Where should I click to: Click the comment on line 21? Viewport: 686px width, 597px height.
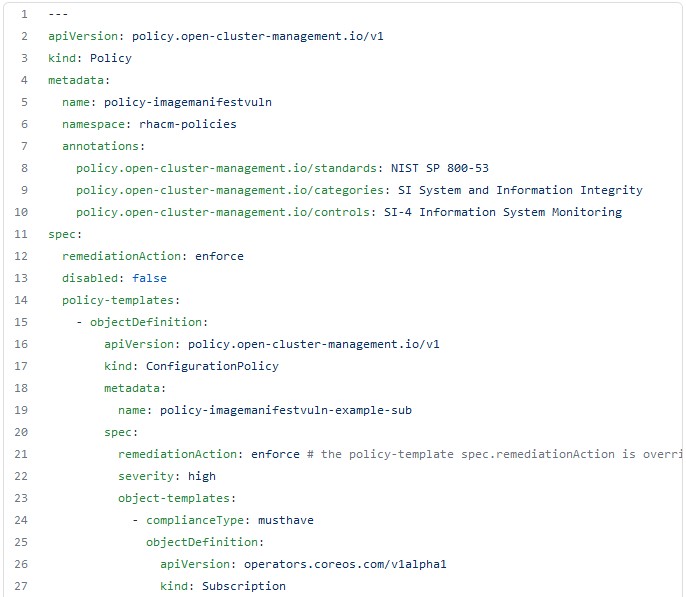494,454
